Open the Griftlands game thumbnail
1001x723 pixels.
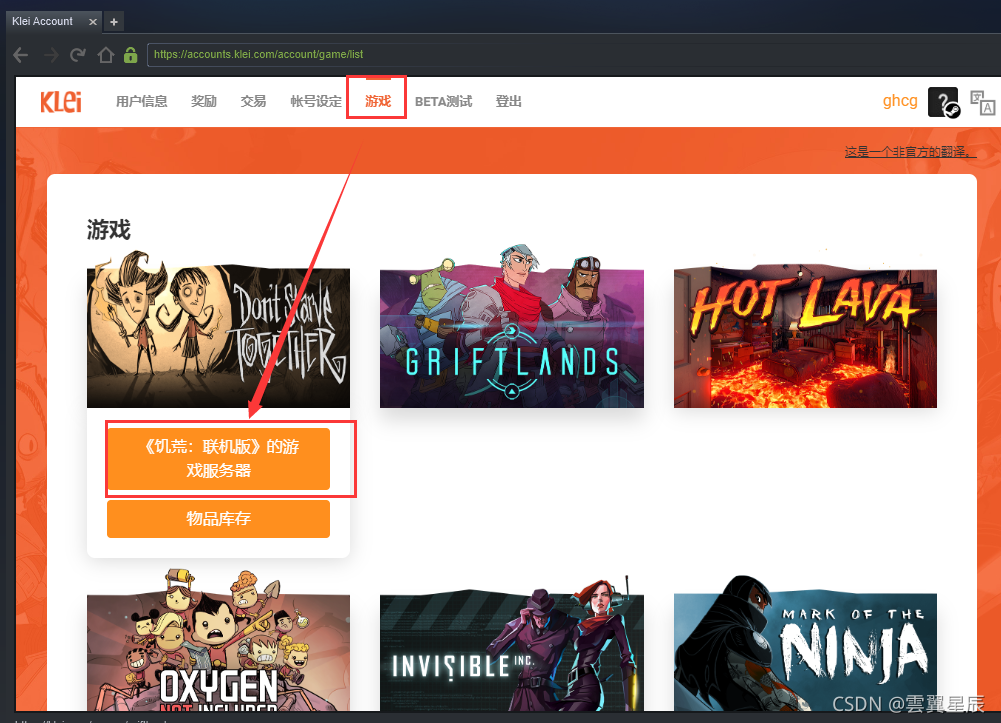coord(511,326)
